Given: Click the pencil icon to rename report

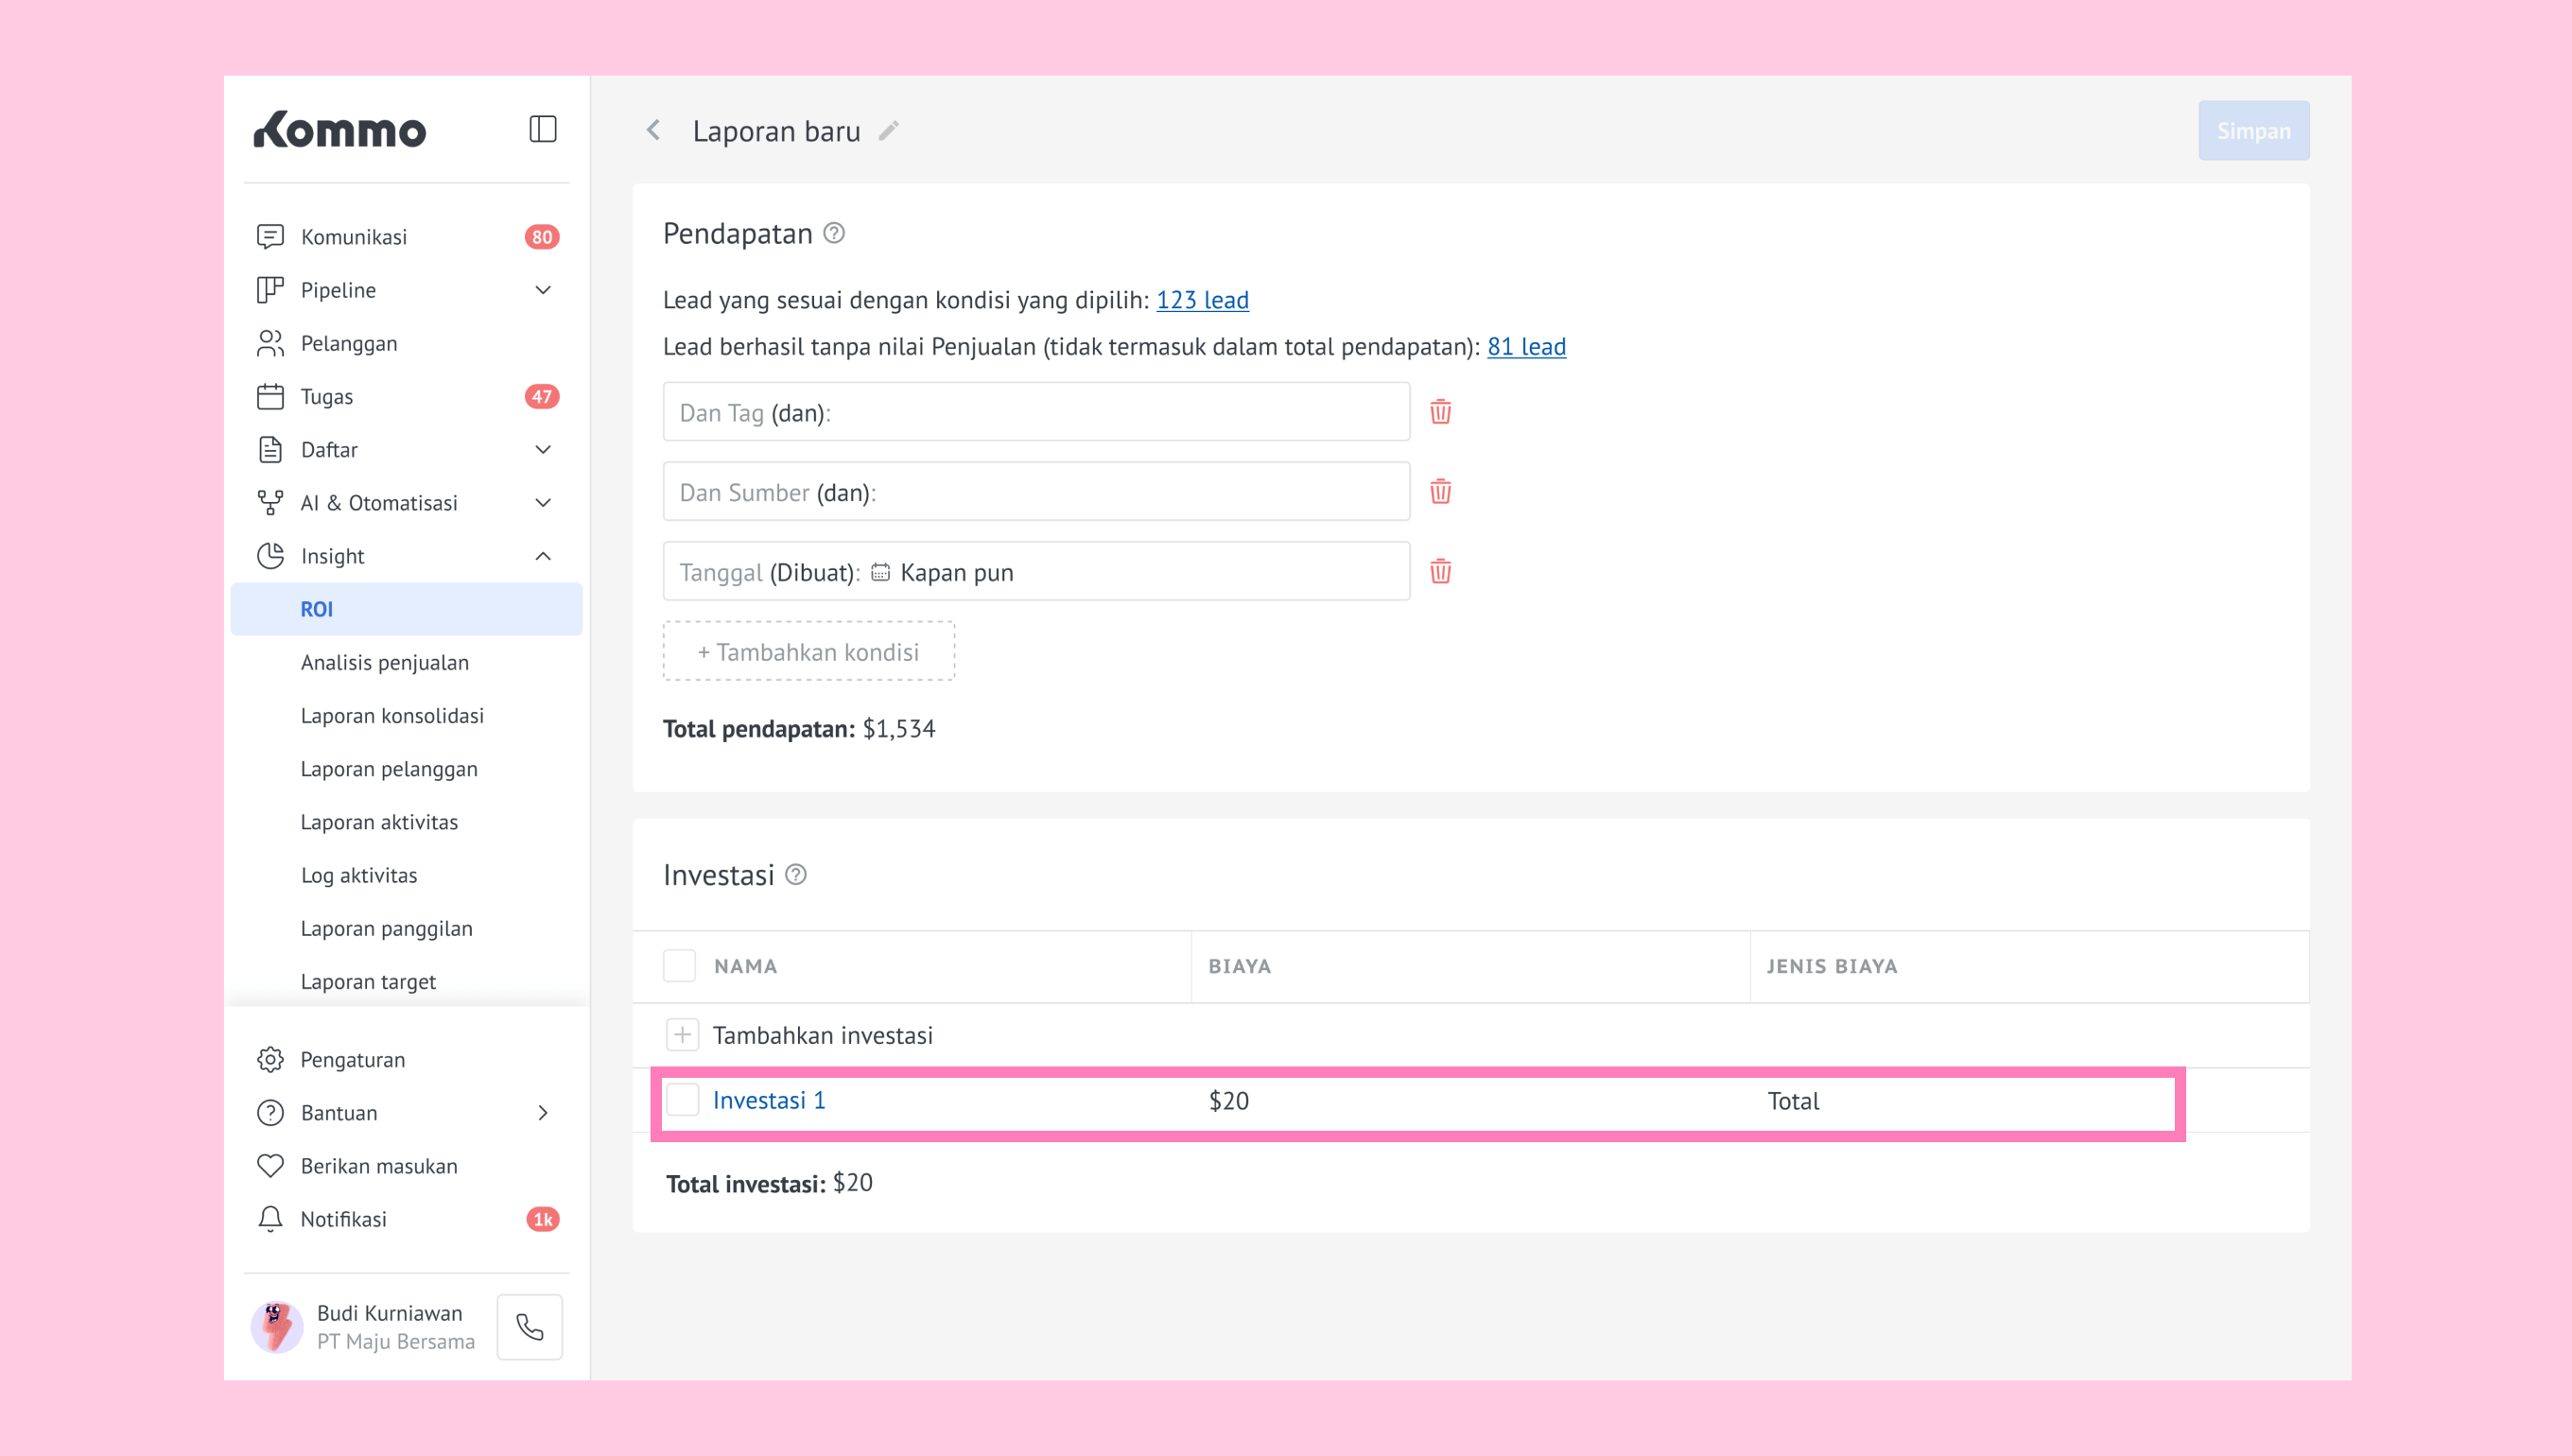Looking at the screenshot, I should (x=889, y=131).
